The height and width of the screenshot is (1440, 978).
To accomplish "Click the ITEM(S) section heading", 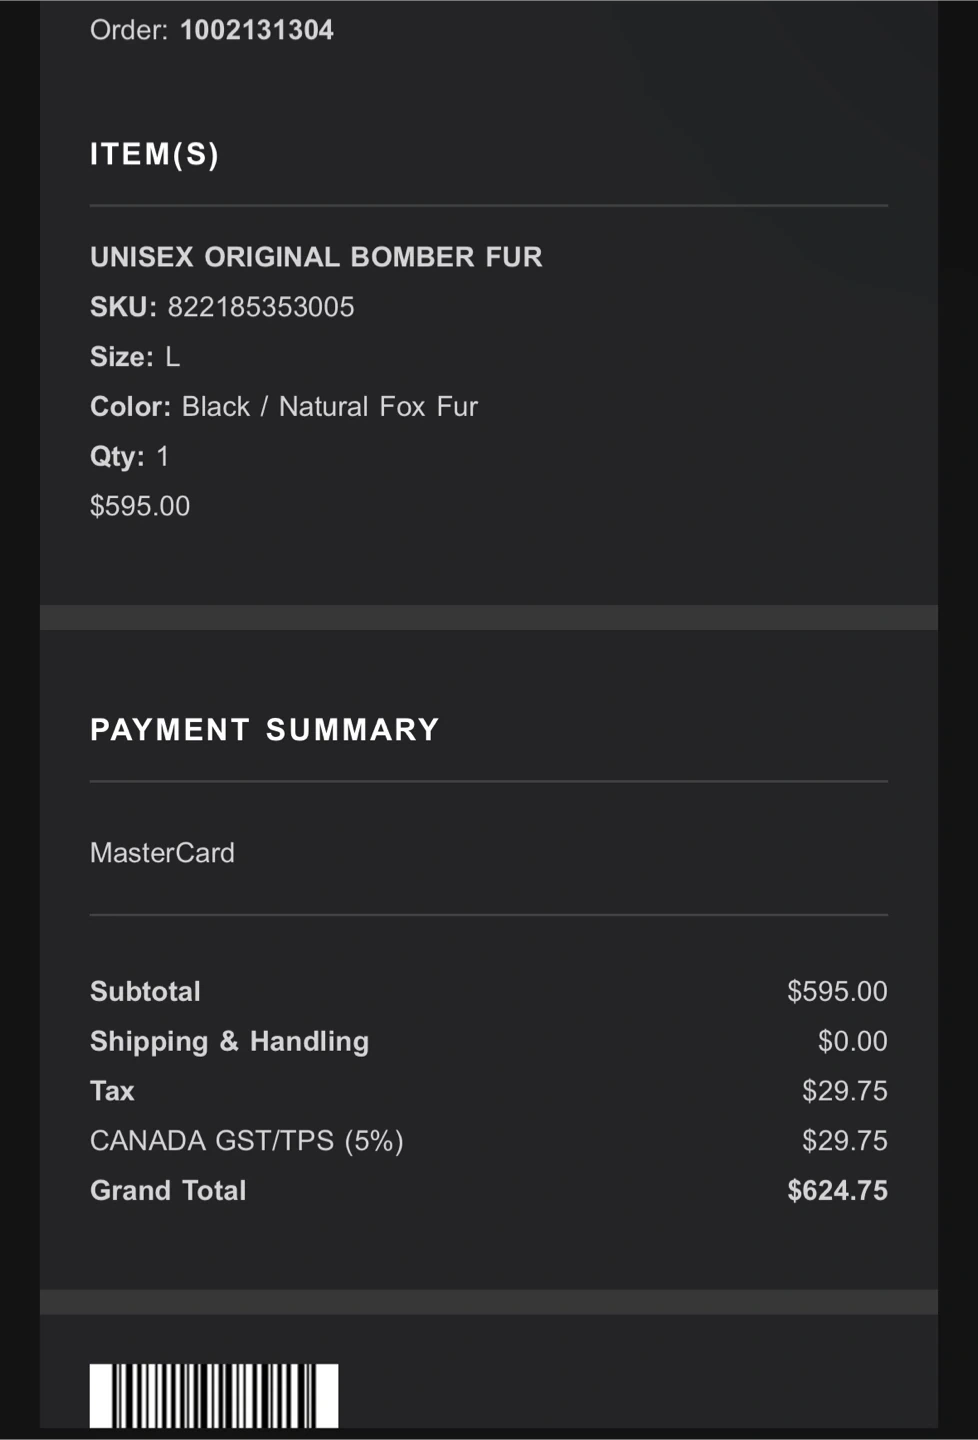I will tap(154, 154).
